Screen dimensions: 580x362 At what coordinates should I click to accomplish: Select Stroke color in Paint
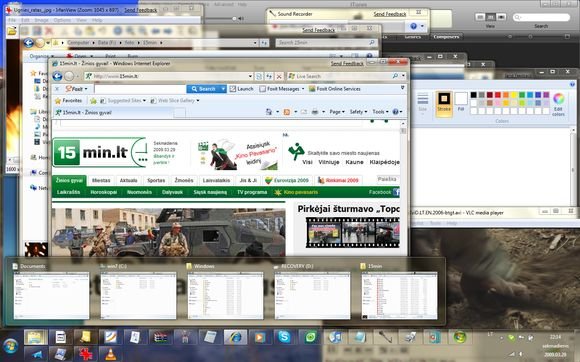point(444,103)
